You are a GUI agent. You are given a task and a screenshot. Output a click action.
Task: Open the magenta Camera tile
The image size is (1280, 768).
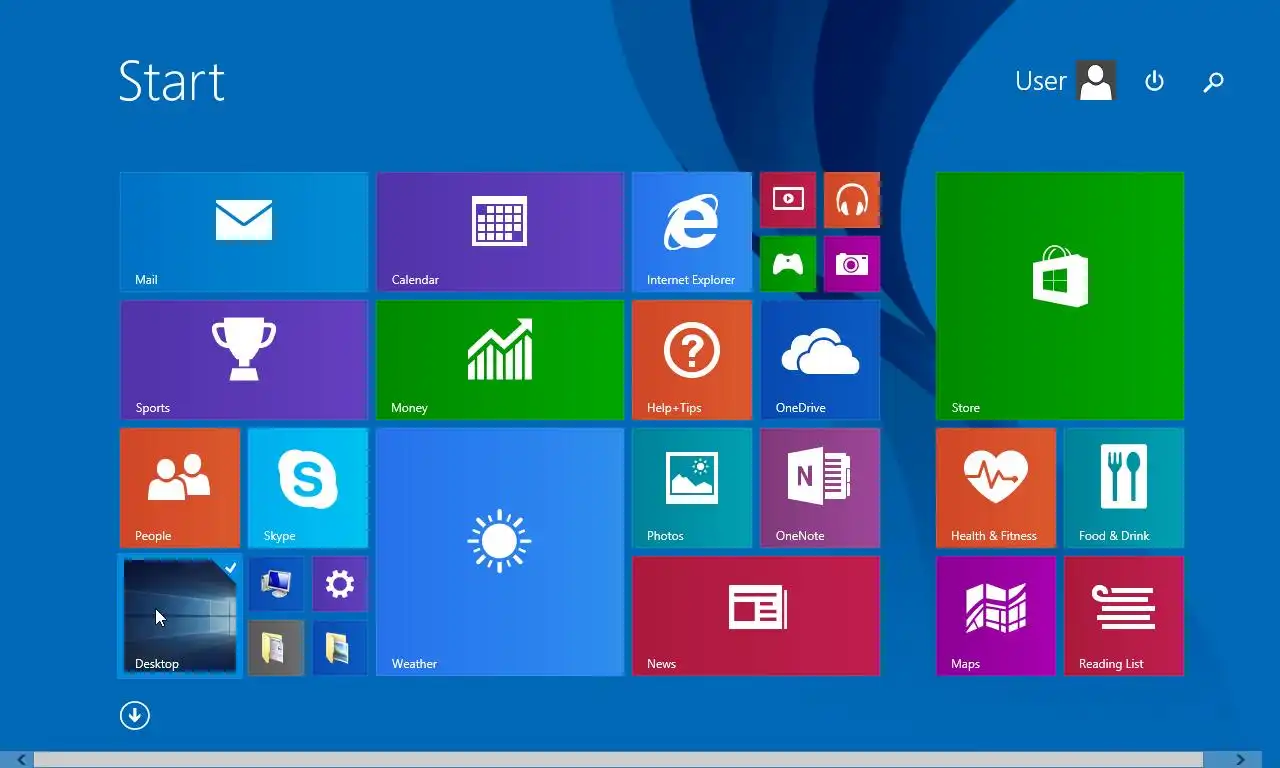click(x=852, y=264)
